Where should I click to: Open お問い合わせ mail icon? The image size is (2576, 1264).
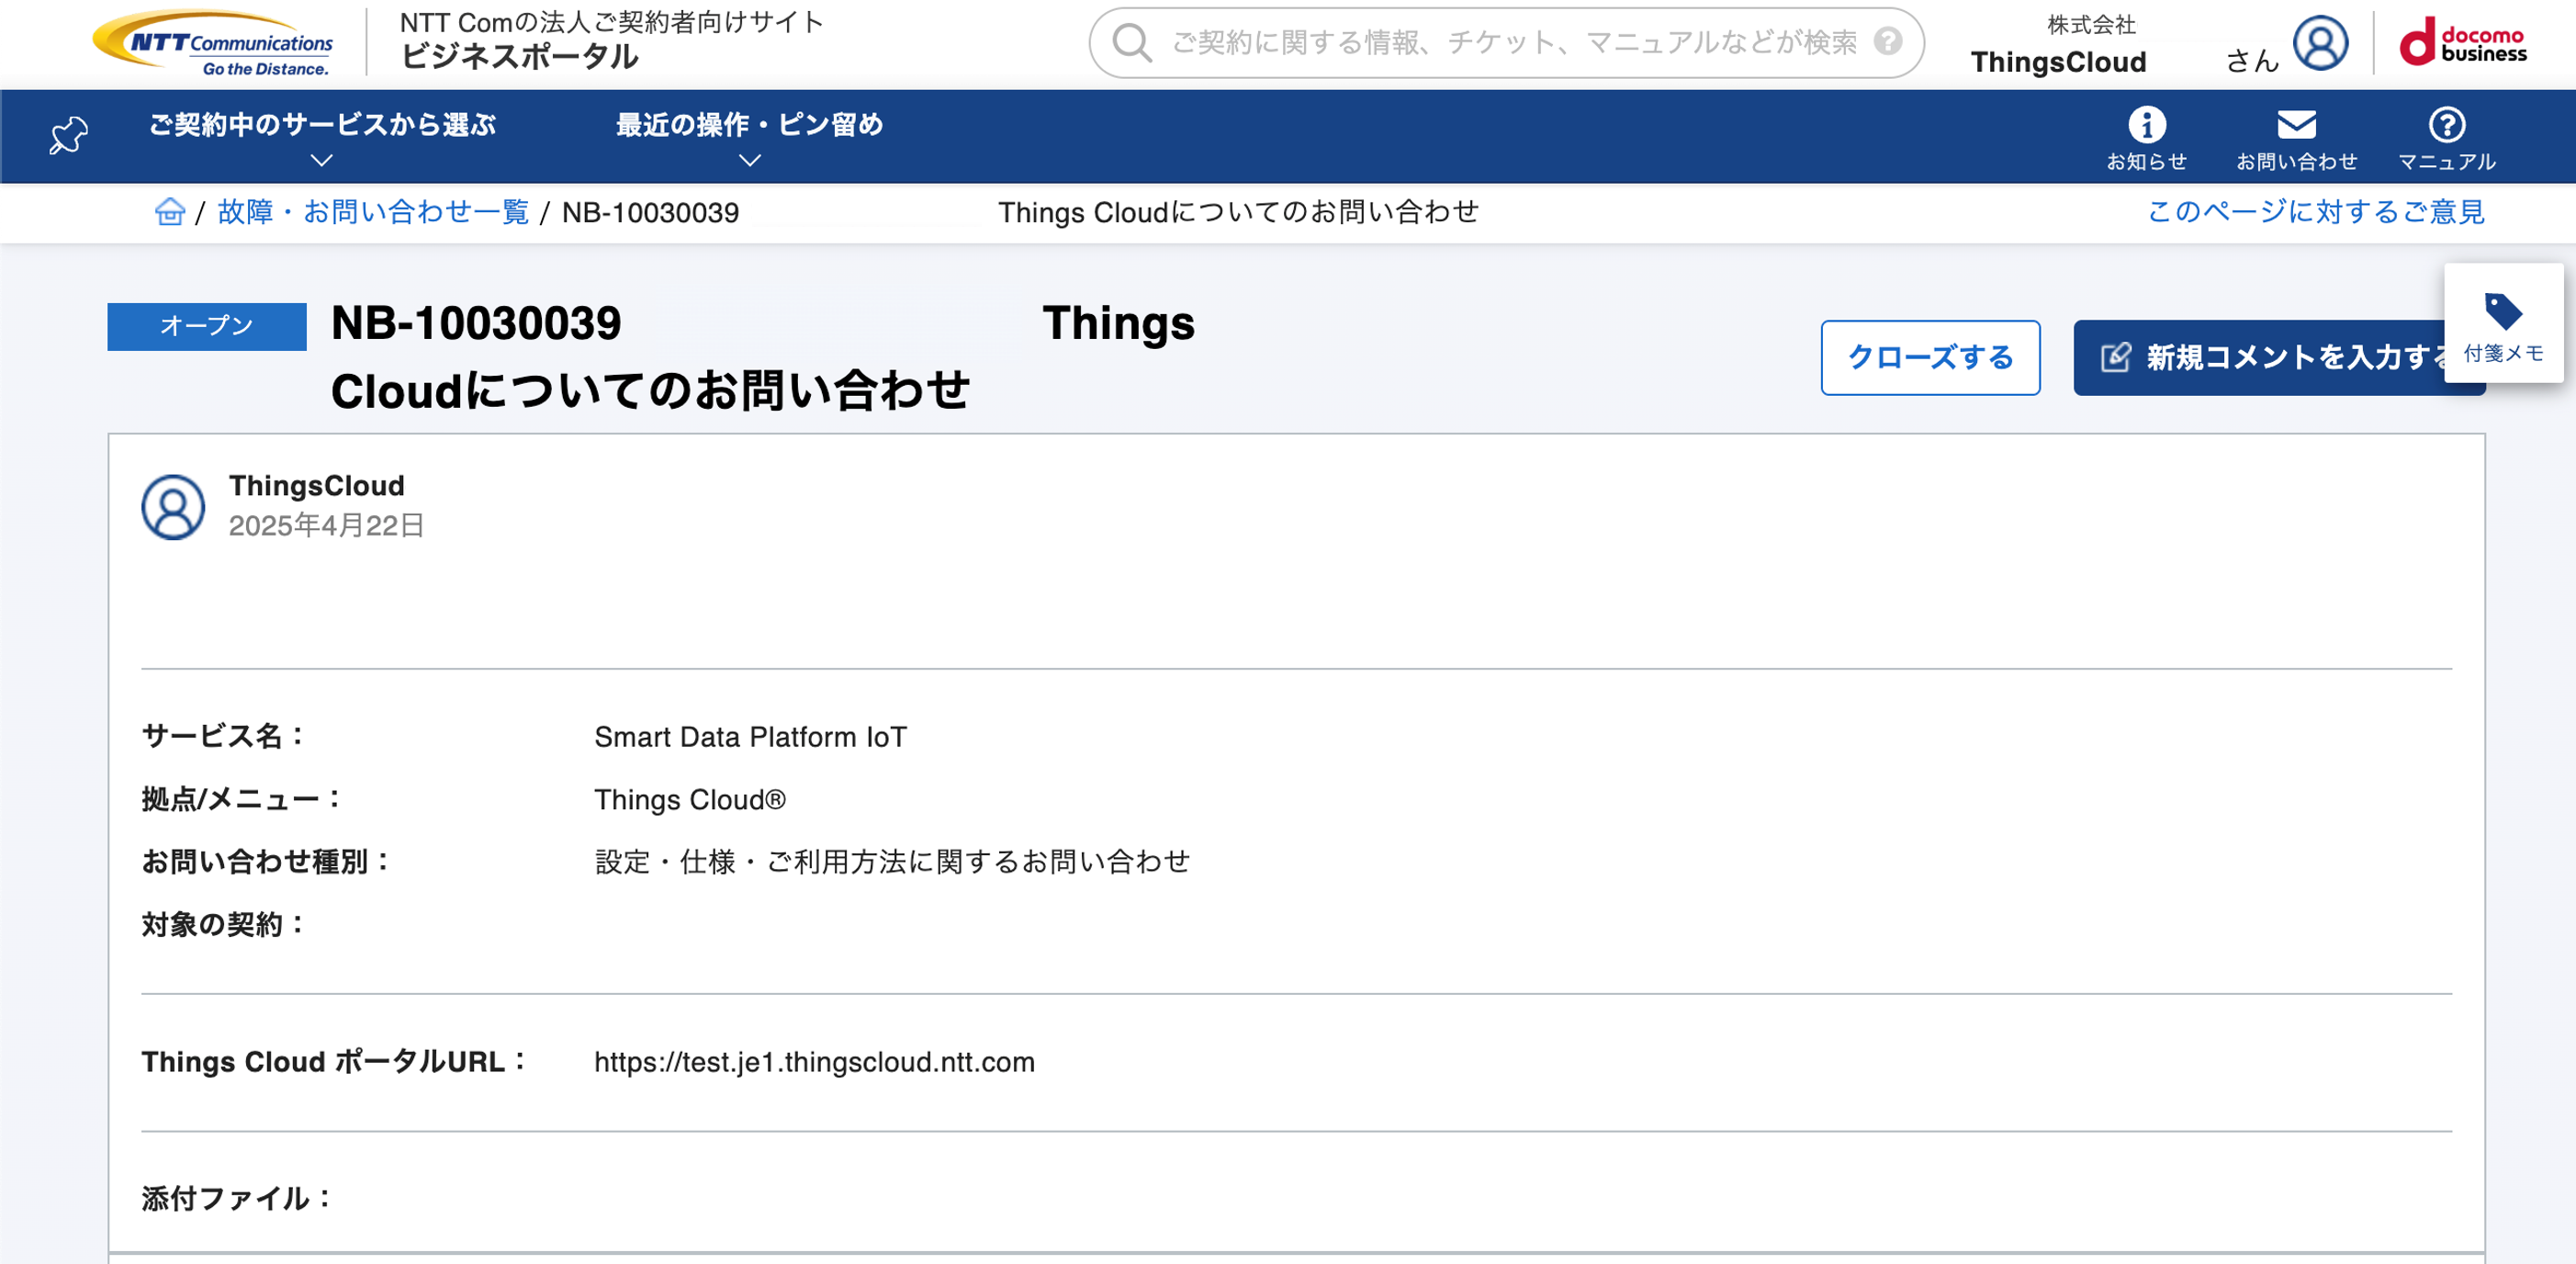(2296, 138)
